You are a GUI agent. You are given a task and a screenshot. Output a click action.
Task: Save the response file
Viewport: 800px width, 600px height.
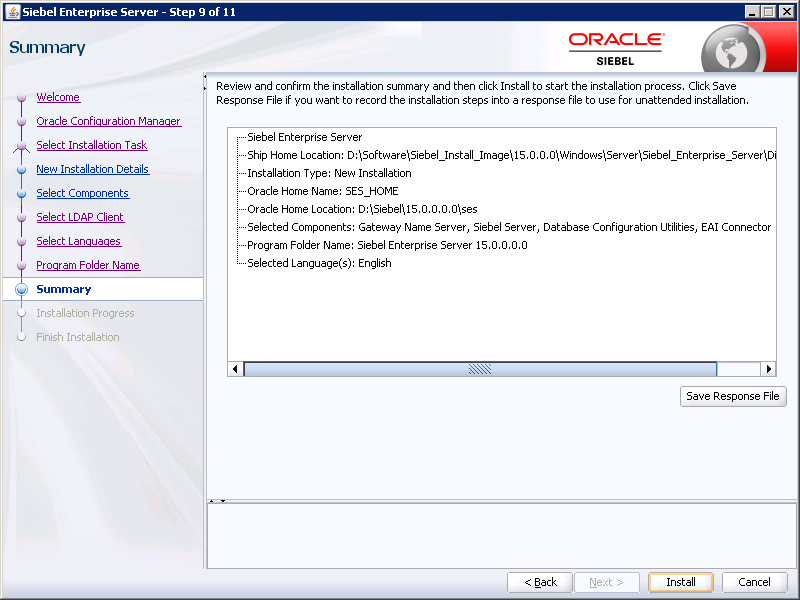733,396
